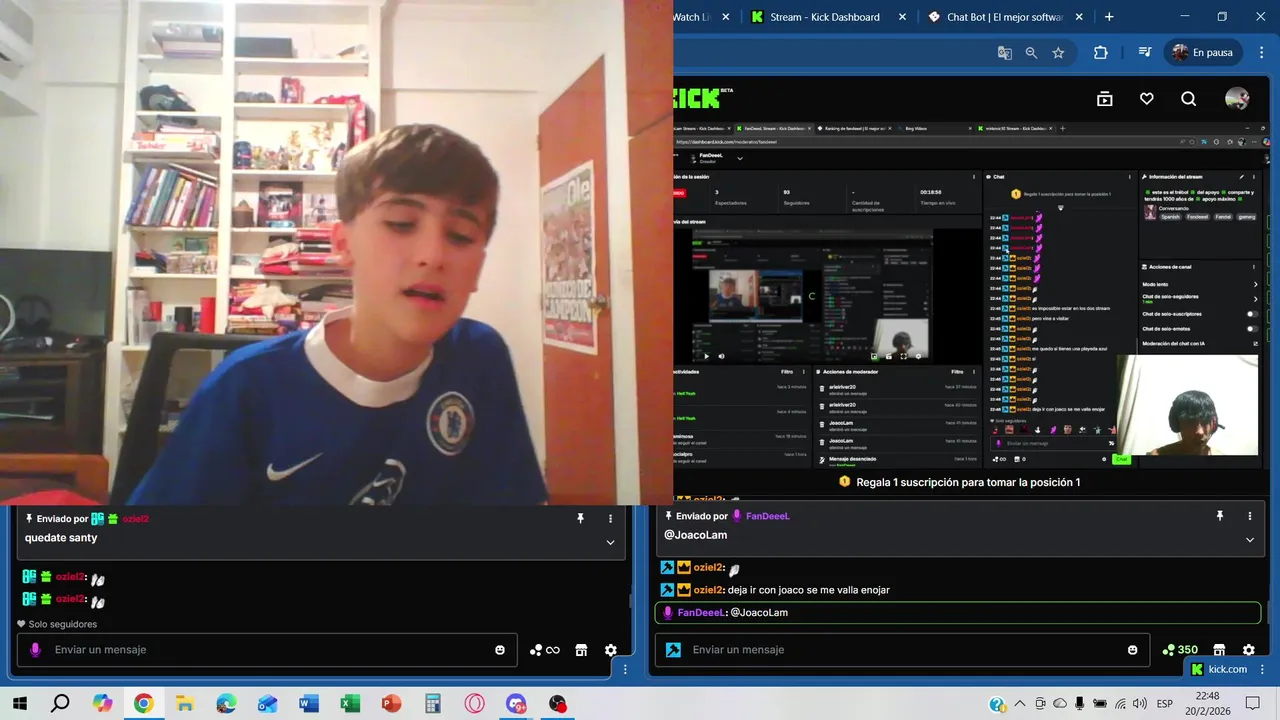Viewport: 1280px width, 720px height.
Task: Expand 'Modo lento' in the streamed dashboard
Action: [1255, 284]
